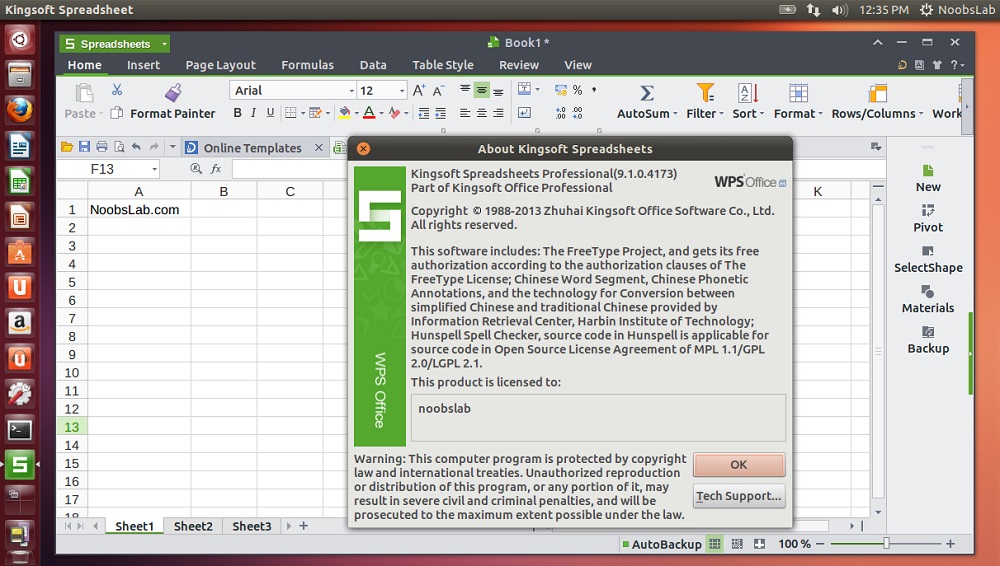Click the Cut scissors icon
Image resolution: width=1000 pixels, height=566 pixels.
(x=117, y=90)
